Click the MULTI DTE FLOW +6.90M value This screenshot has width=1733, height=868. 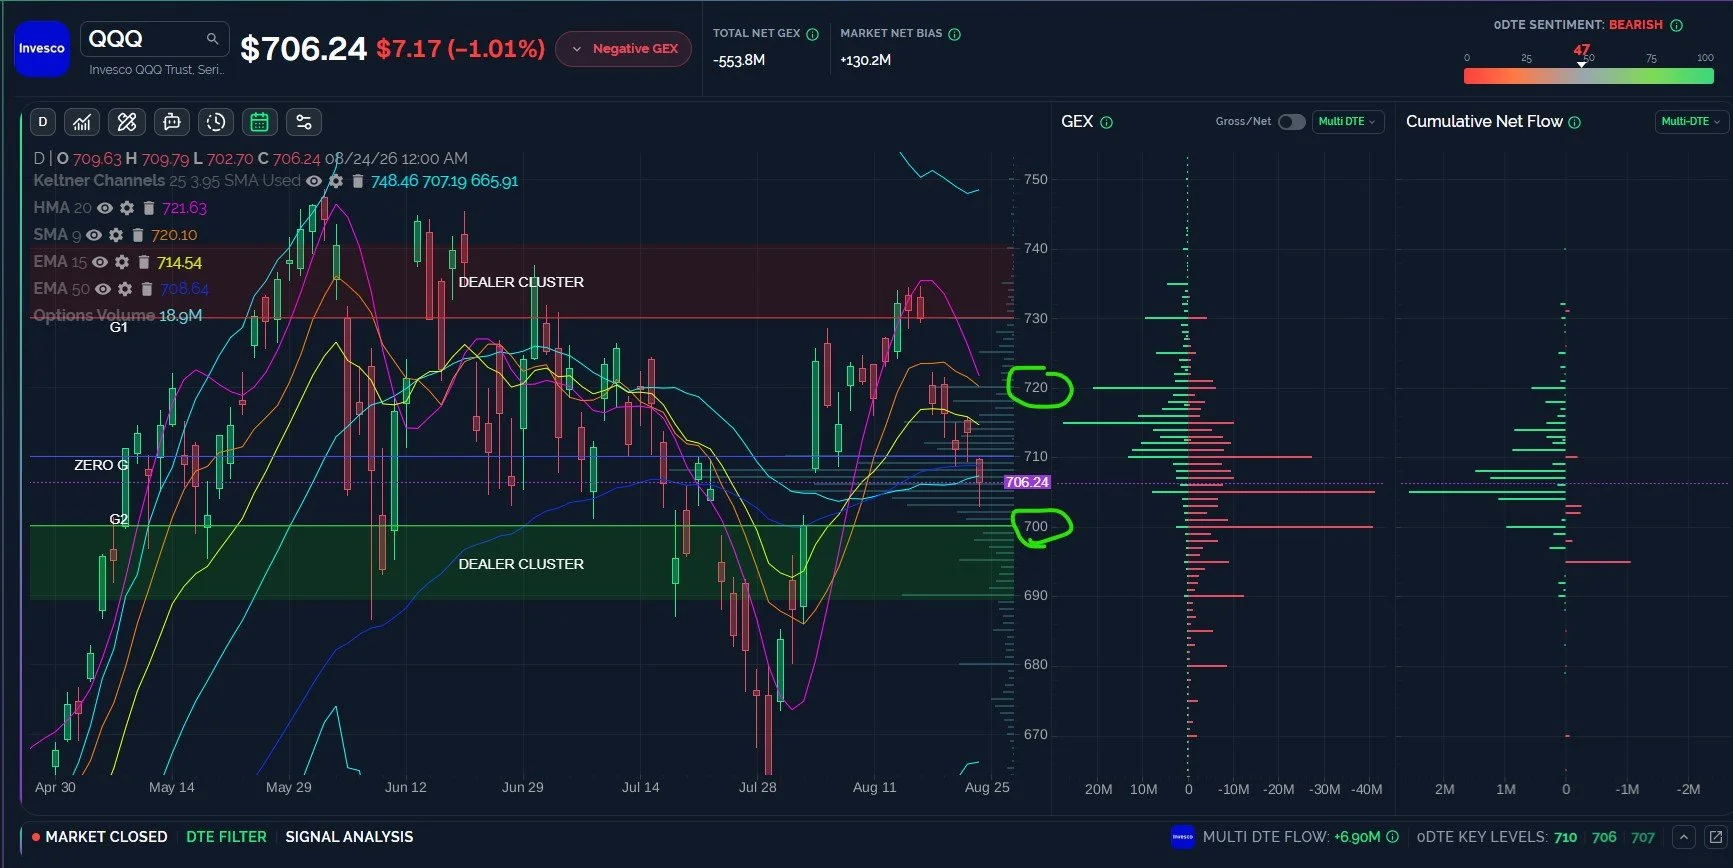1358,837
